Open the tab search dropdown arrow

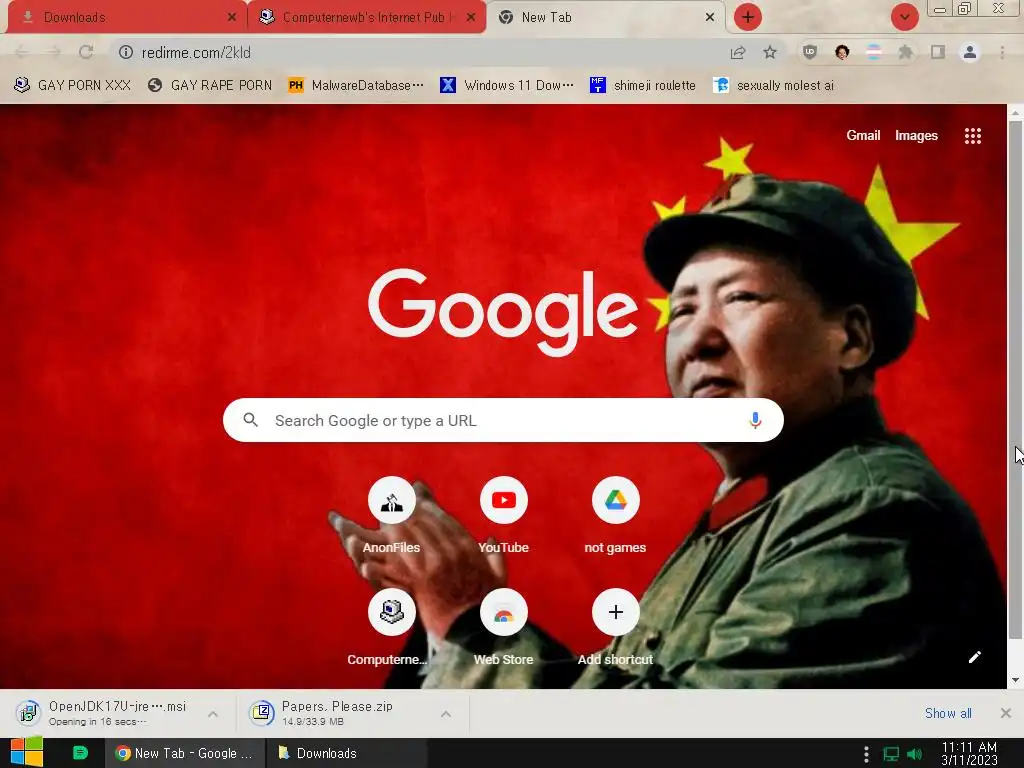(x=904, y=17)
